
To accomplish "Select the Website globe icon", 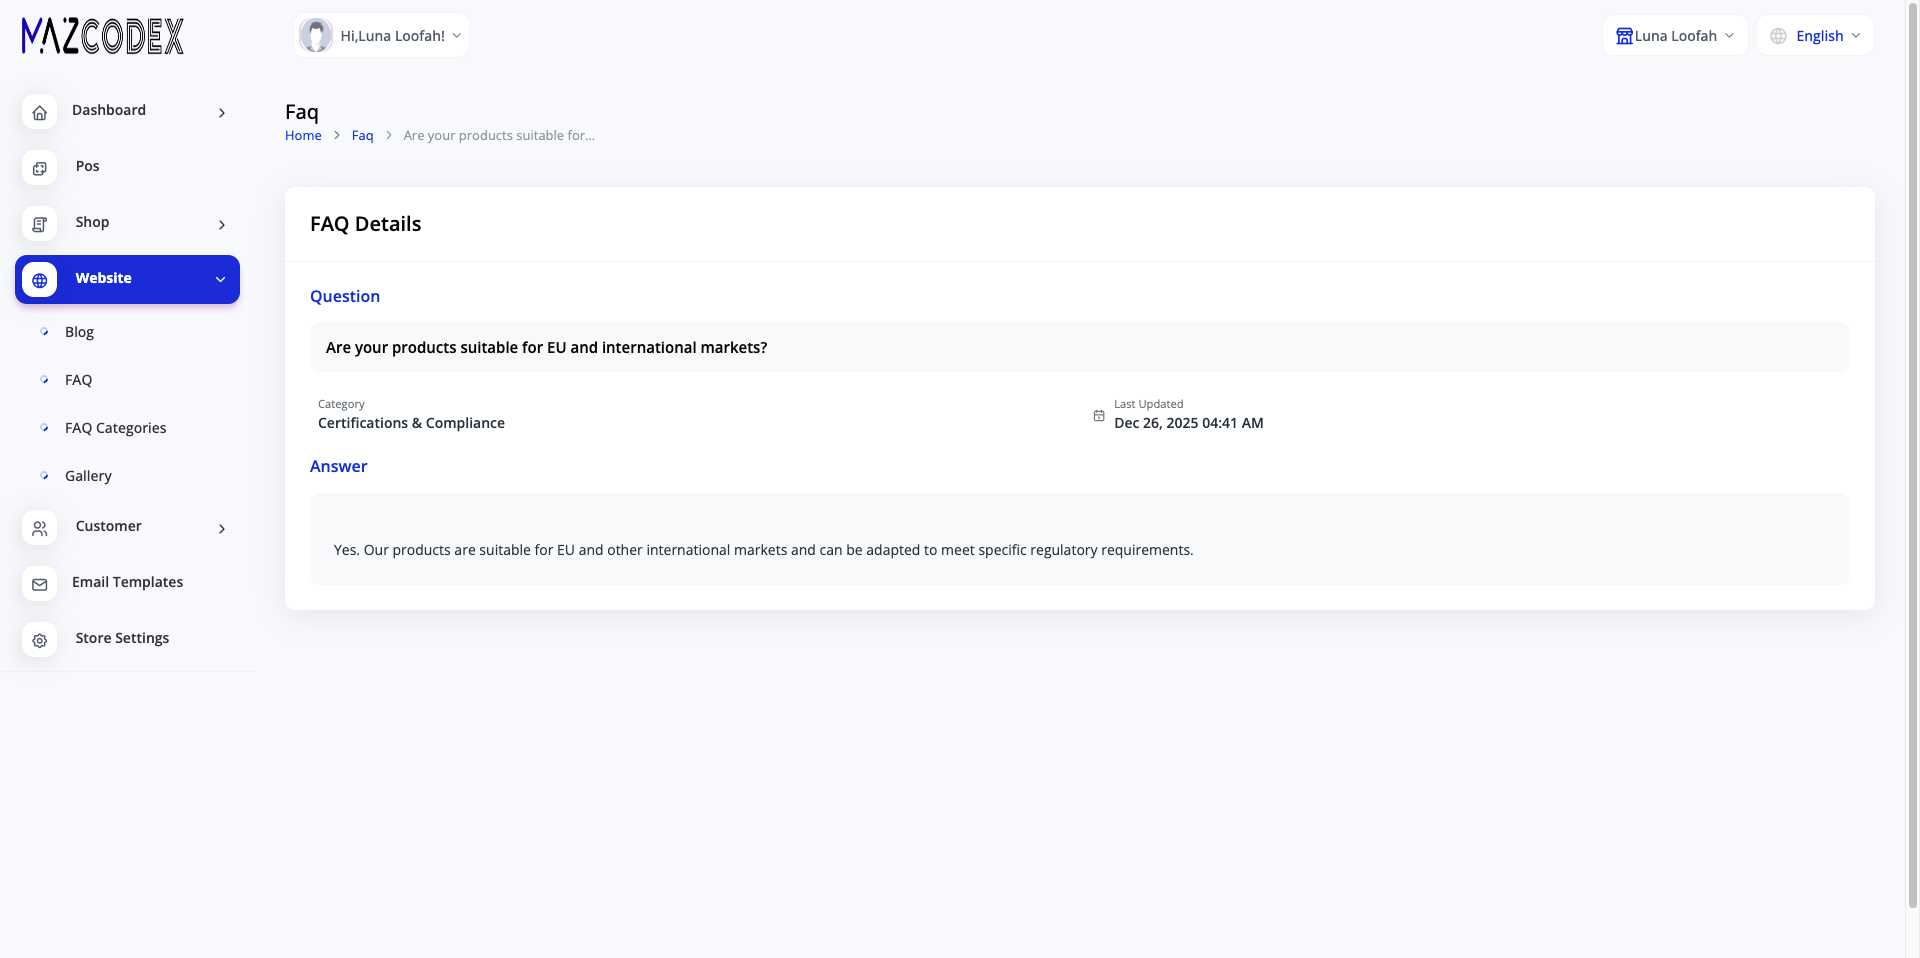I will (39, 280).
